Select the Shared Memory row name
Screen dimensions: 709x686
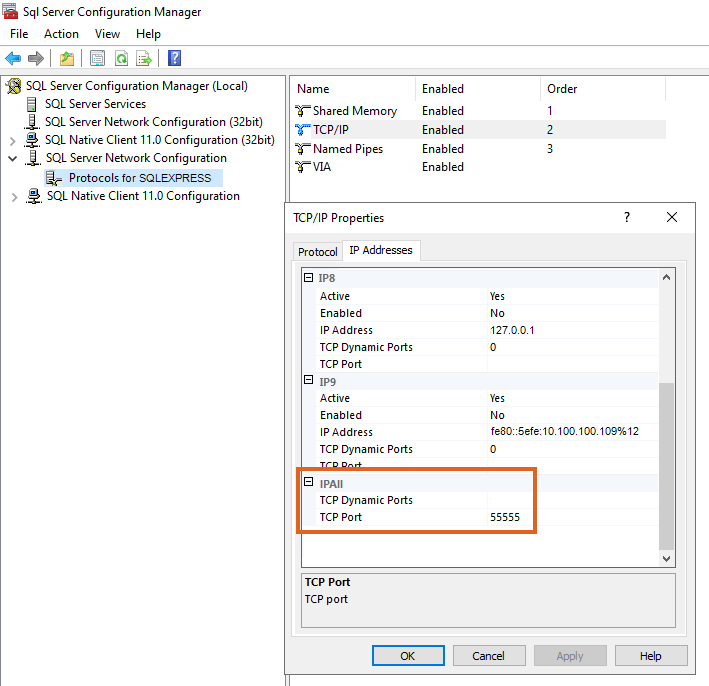[x=355, y=111]
